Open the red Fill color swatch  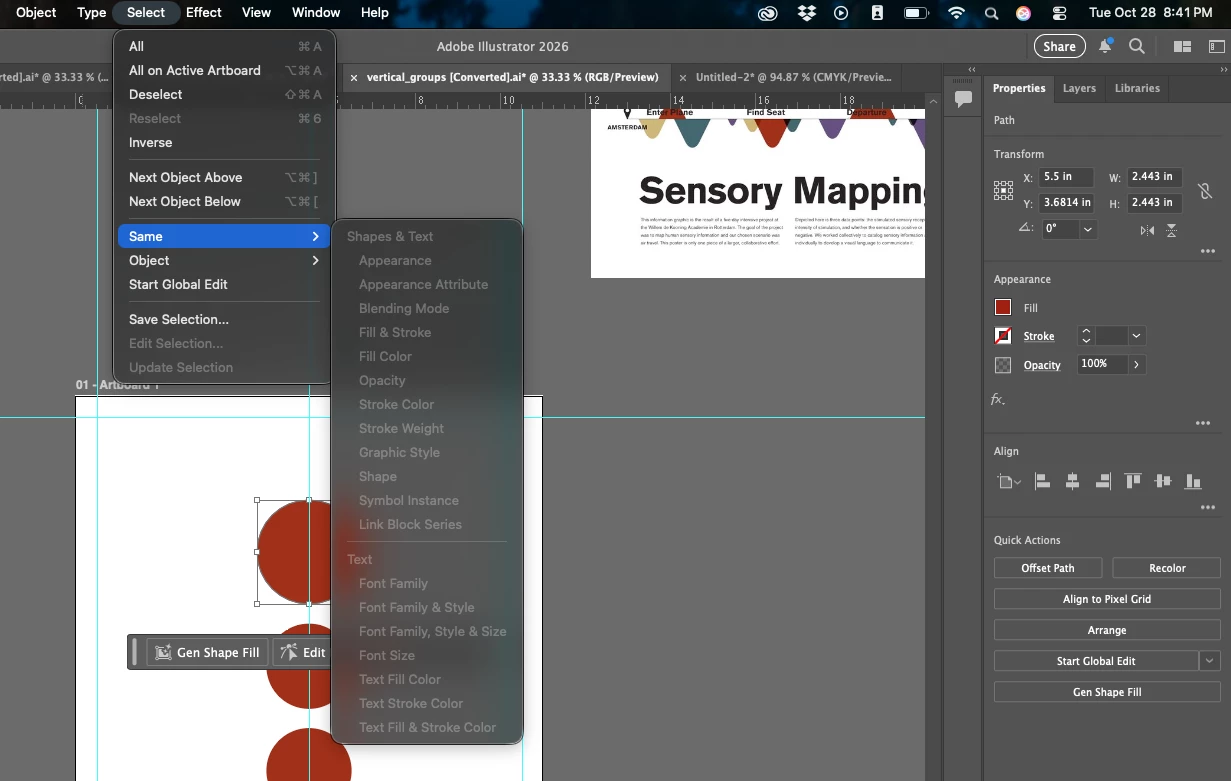(x=1003, y=308)
